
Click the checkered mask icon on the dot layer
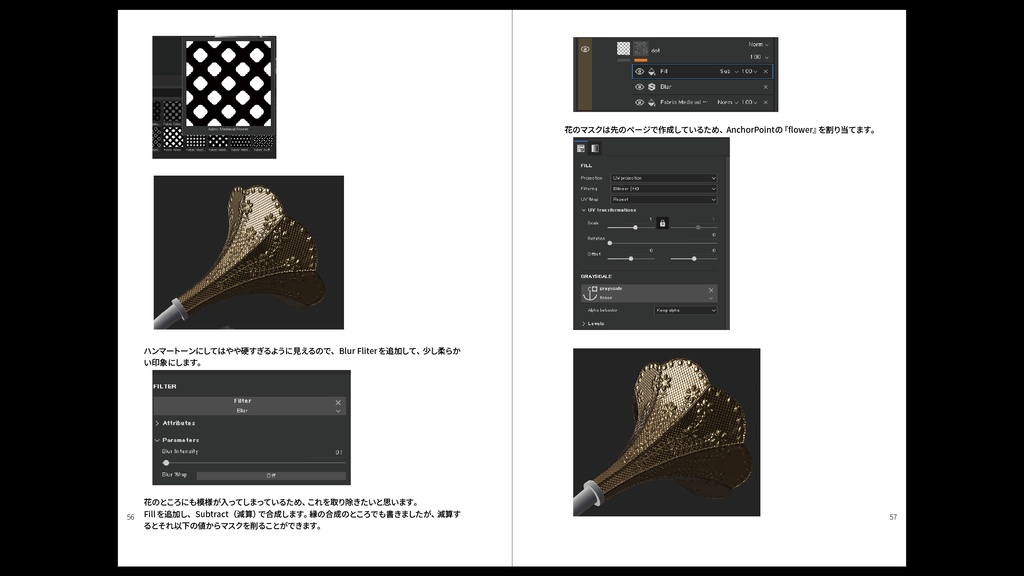622,49
